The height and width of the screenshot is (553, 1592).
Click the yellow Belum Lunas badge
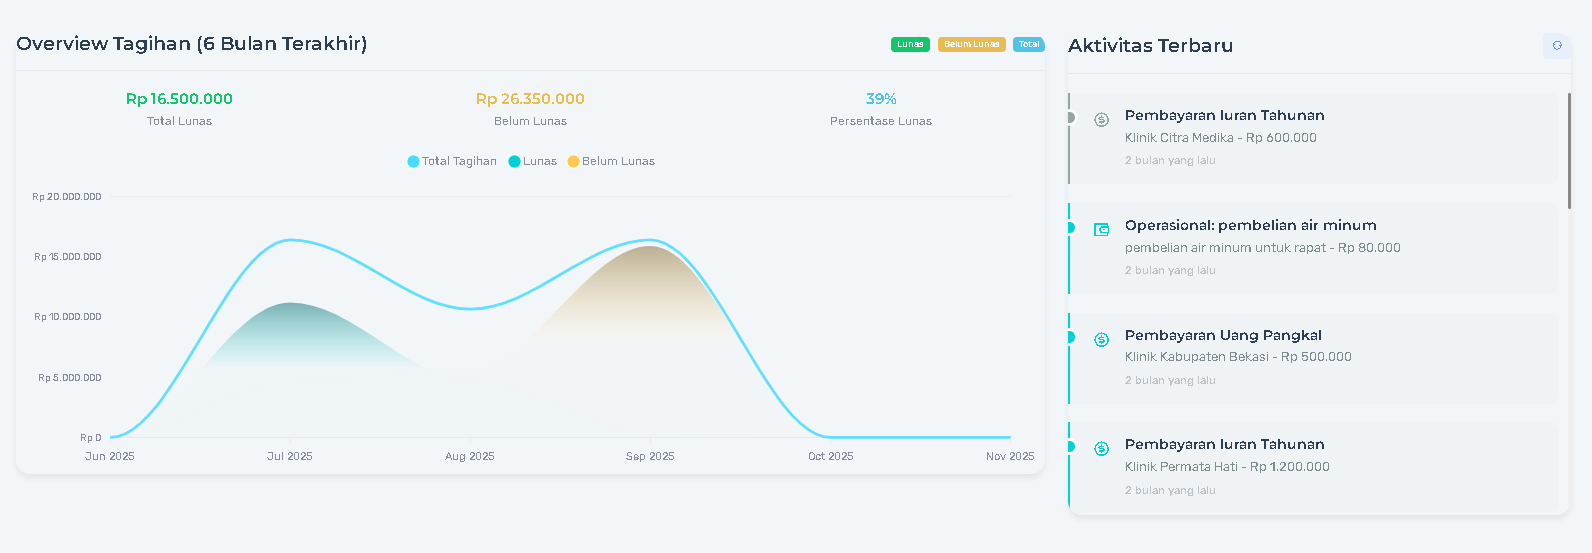[971, 44]
